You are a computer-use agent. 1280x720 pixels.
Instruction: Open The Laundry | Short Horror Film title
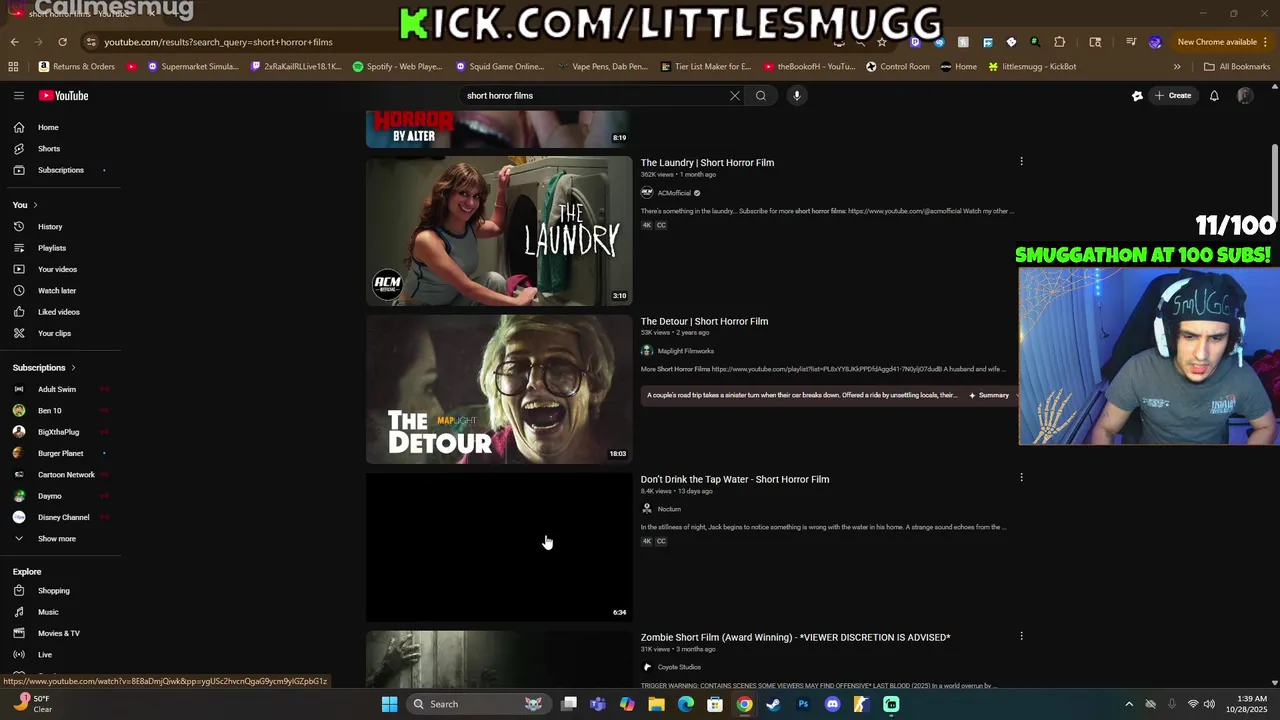click(x=707, y=163)
